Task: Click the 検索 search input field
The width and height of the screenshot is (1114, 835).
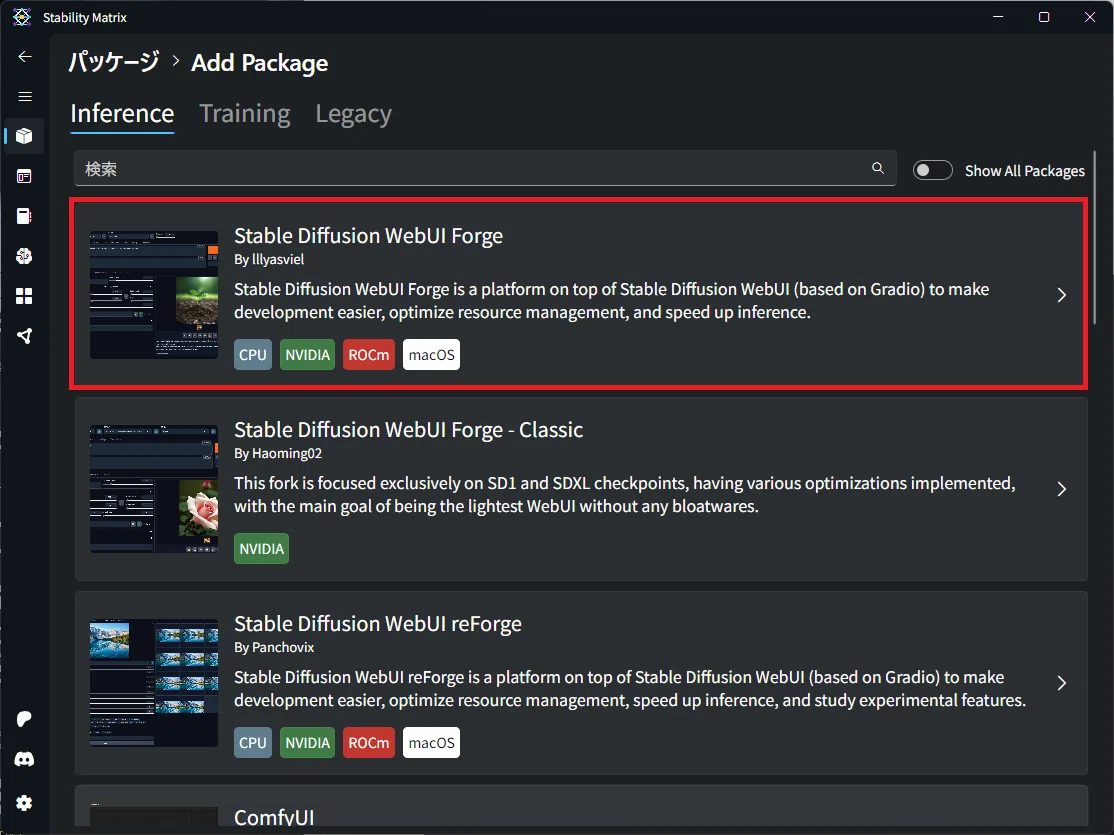Action: click(485, 168)
